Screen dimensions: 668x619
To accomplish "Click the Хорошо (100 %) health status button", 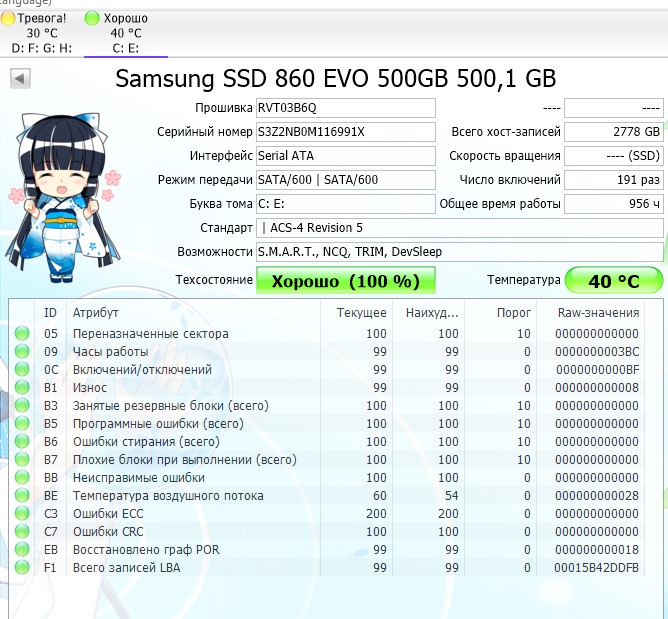I will pyautogui.click(x=346, y=280).
